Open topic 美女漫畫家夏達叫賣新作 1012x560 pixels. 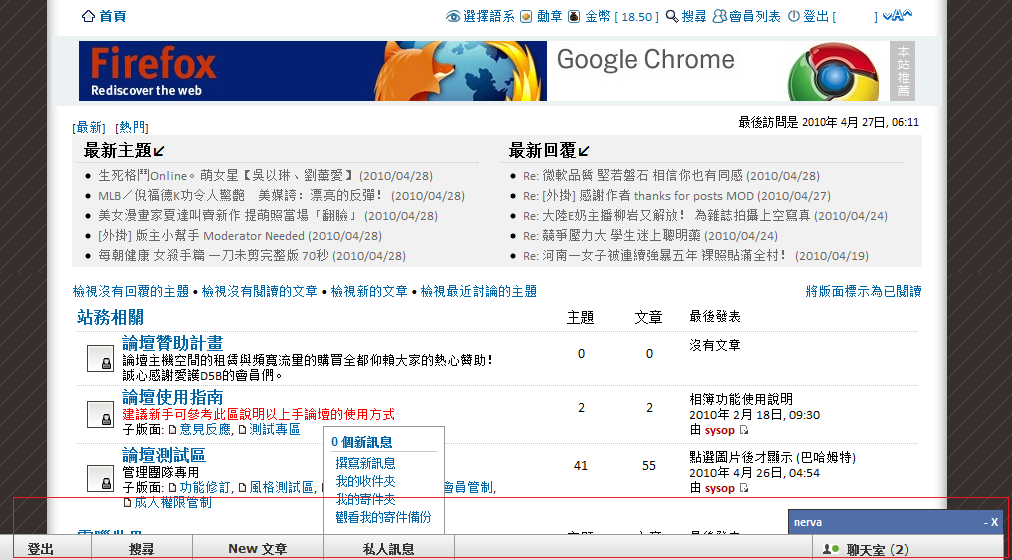pyautogui.click(x=268, y=215)
